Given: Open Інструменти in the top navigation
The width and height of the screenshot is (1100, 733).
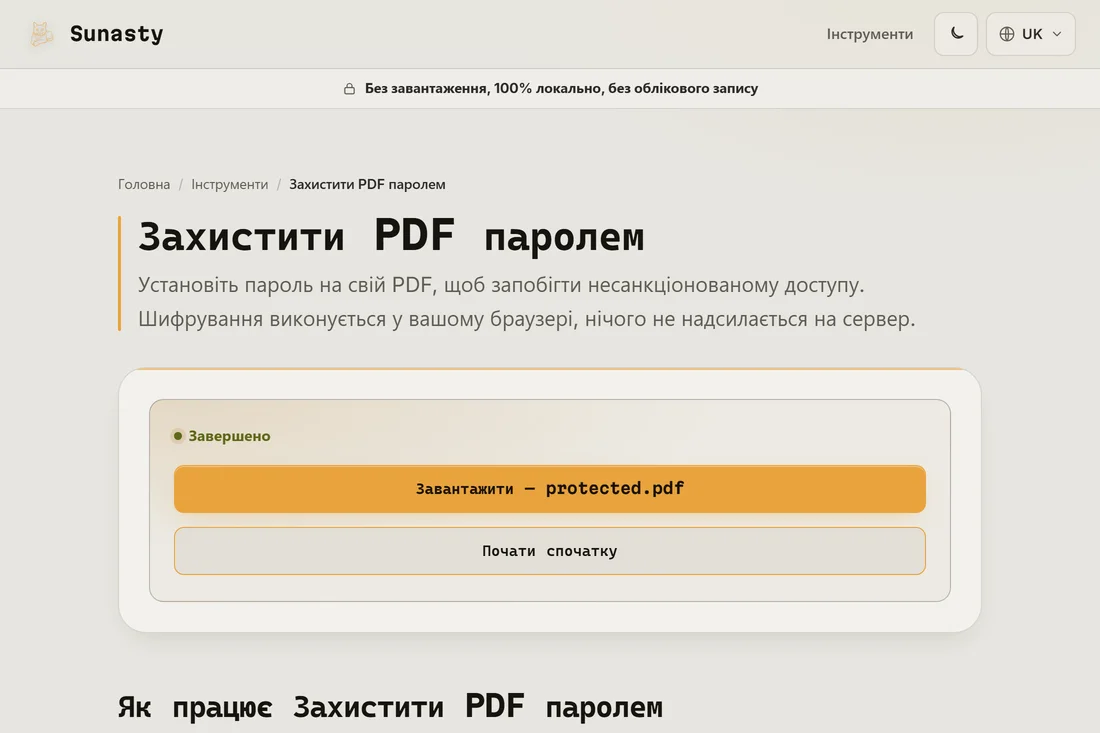Looking at the screenshot, I should (869, 34).
